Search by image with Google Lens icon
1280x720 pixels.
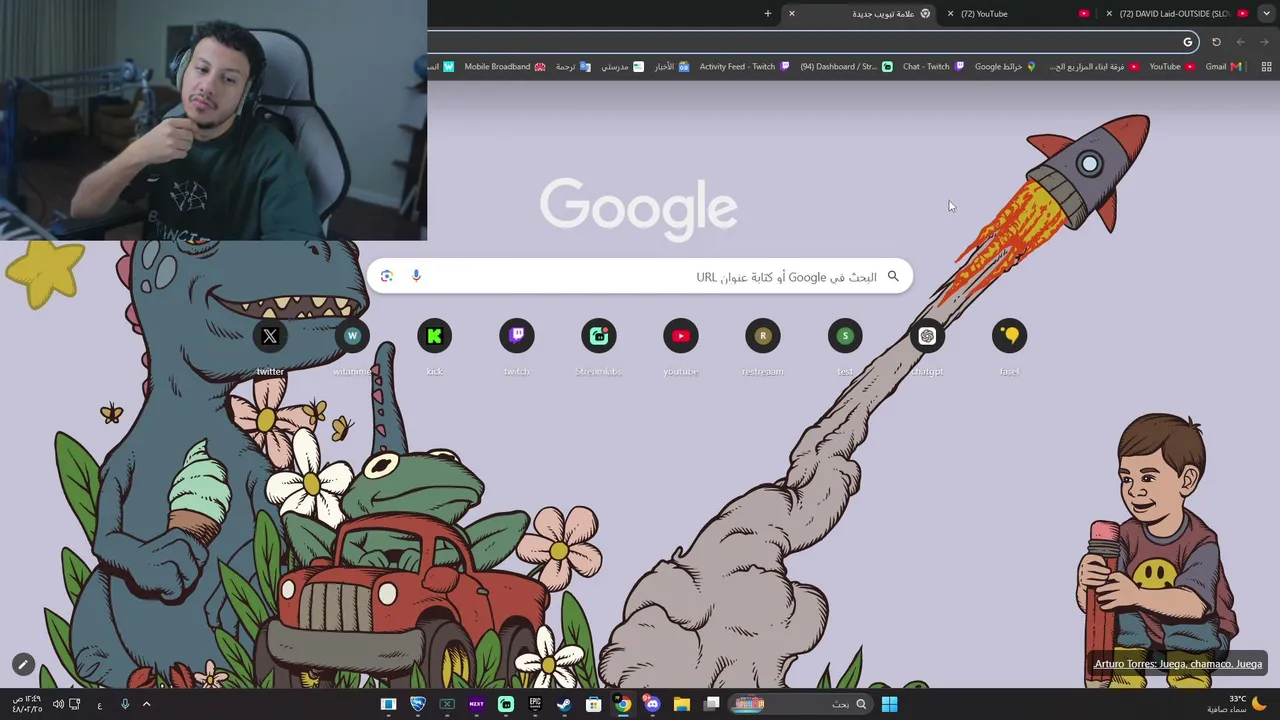click(387, 276)
